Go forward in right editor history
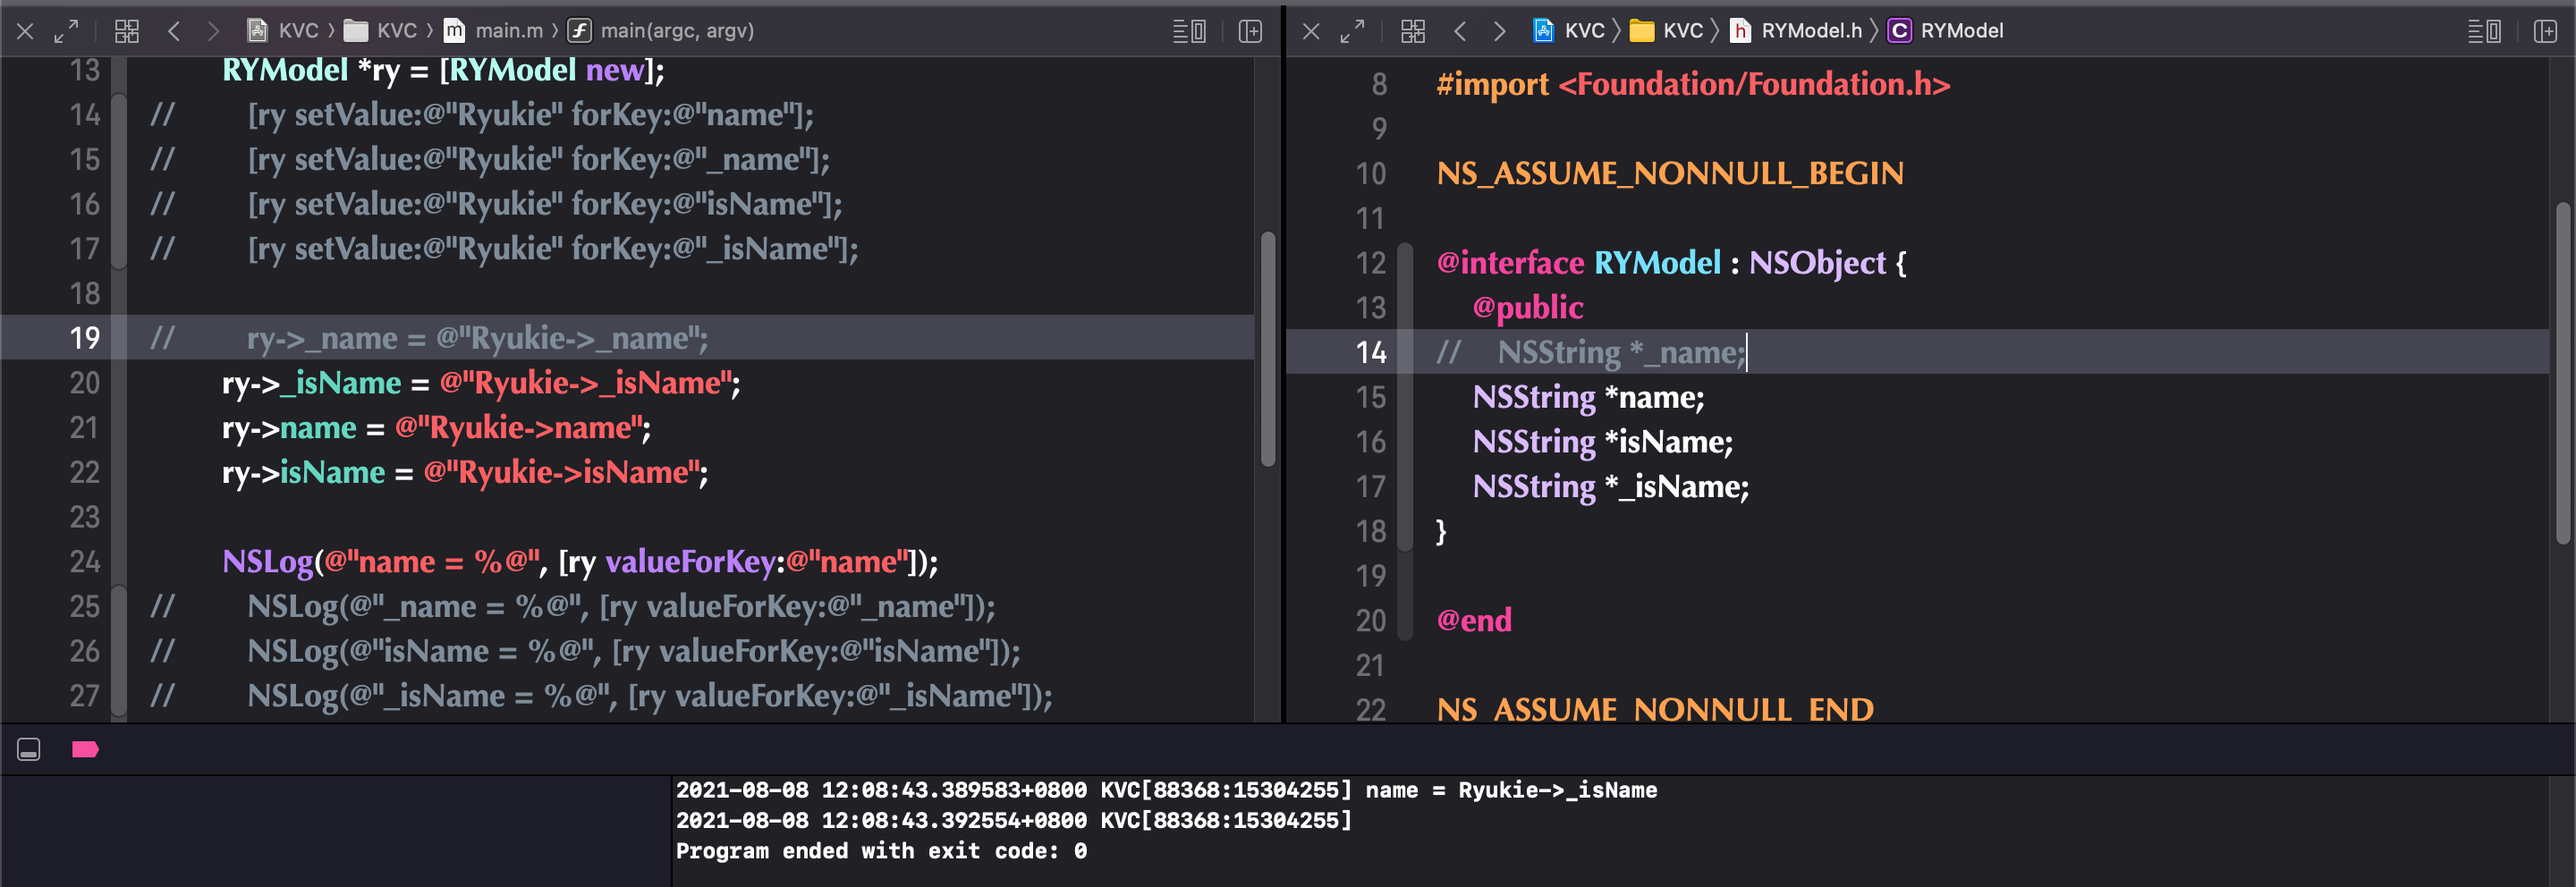Screen dimensions: 2576x887 pos(1499,31)
